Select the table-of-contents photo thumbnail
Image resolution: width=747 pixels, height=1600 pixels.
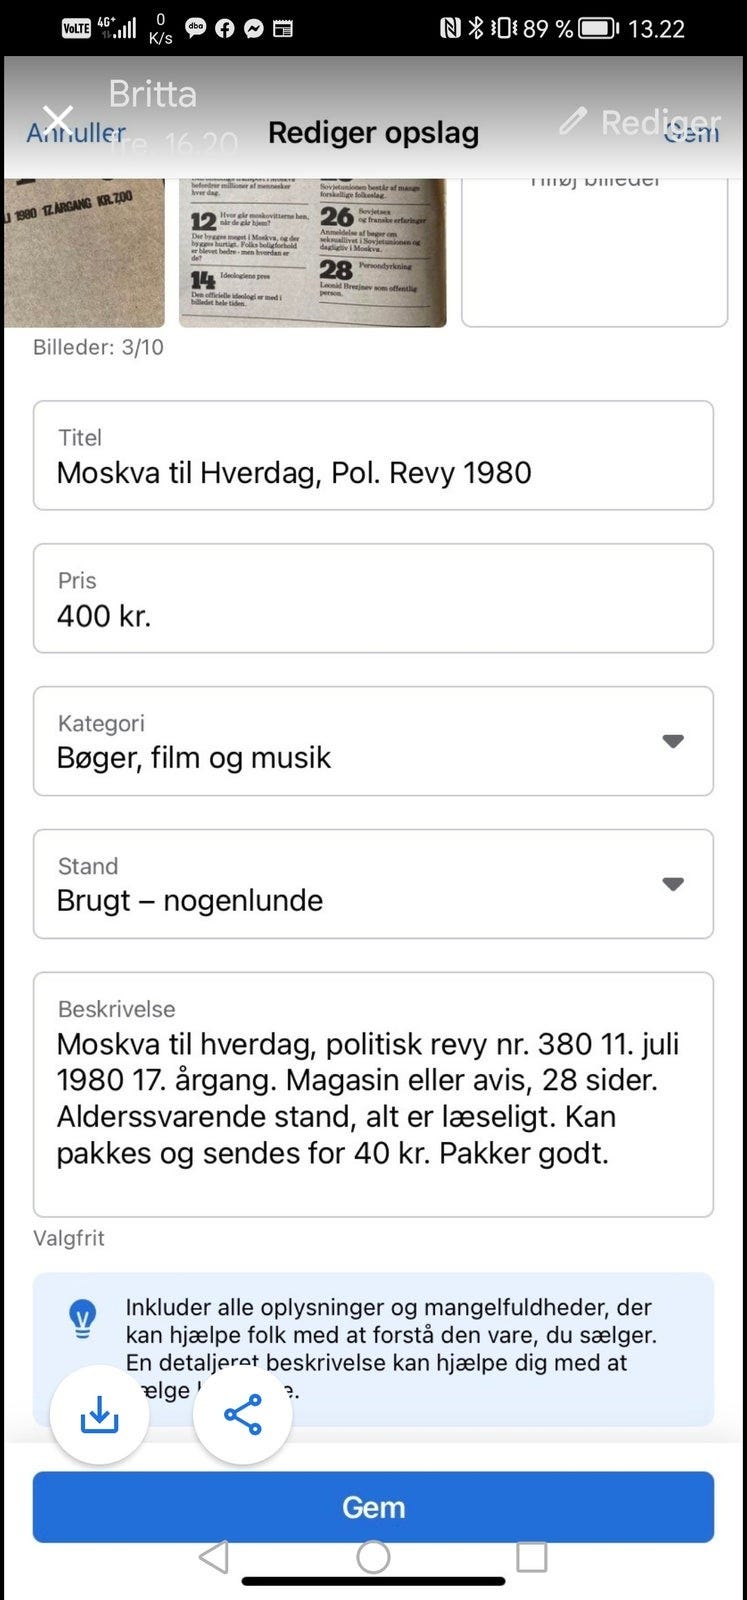(x=312, y=252)
